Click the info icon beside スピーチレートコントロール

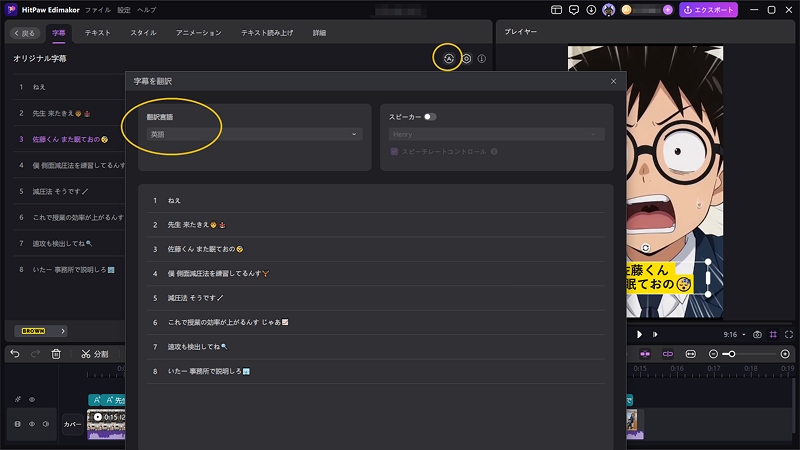click(494, 152)
